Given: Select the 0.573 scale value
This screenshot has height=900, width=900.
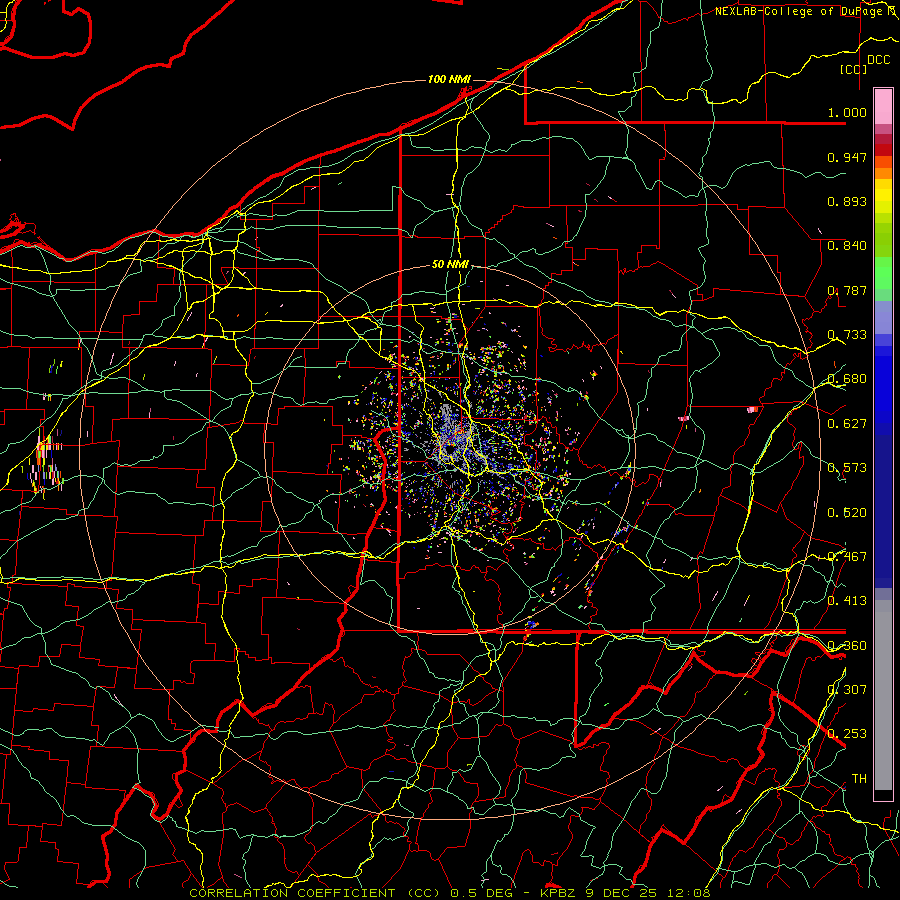Looking at the screenshot, I should coord(847,468).
